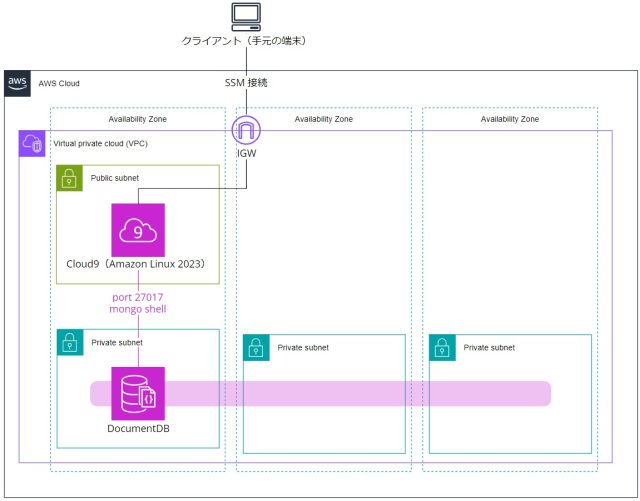Click the client computer icon
This screenshot has width=640, height=501.
[x=246, y=17]
